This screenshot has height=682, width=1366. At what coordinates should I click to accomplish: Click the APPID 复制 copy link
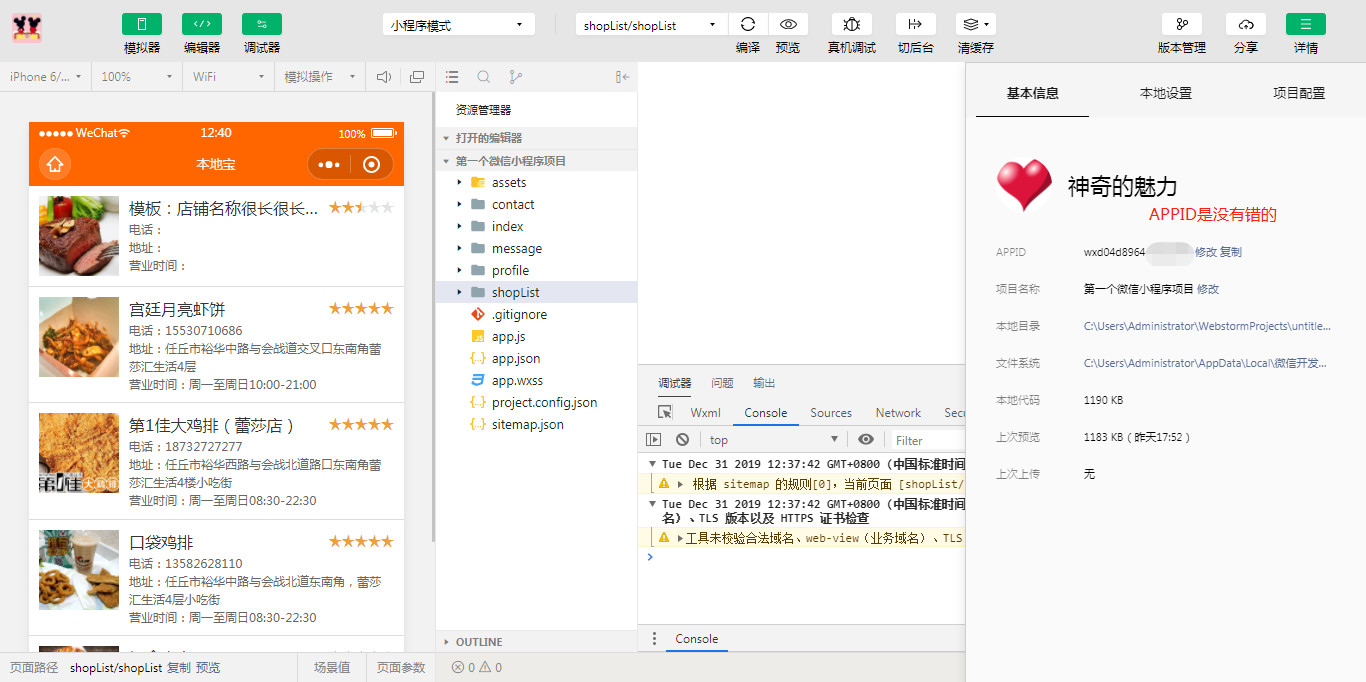1231,252
